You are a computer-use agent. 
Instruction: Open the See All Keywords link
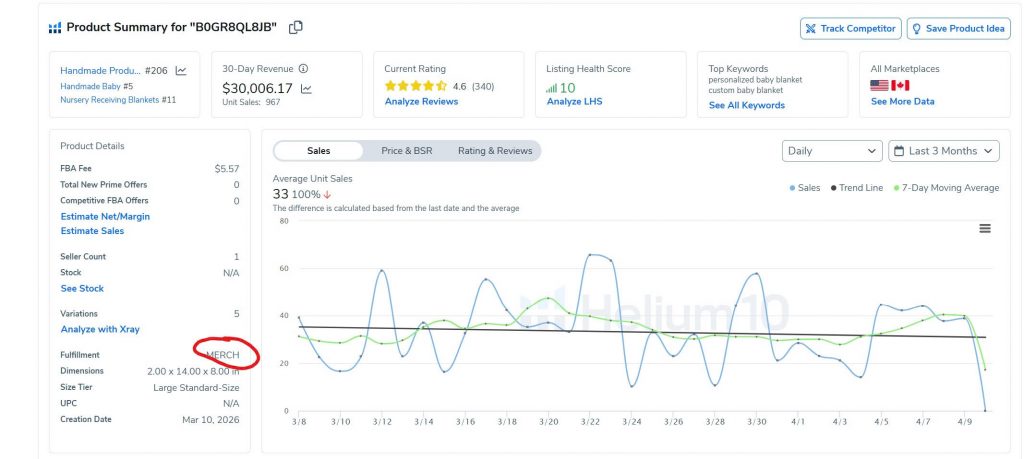click(746, 105)
